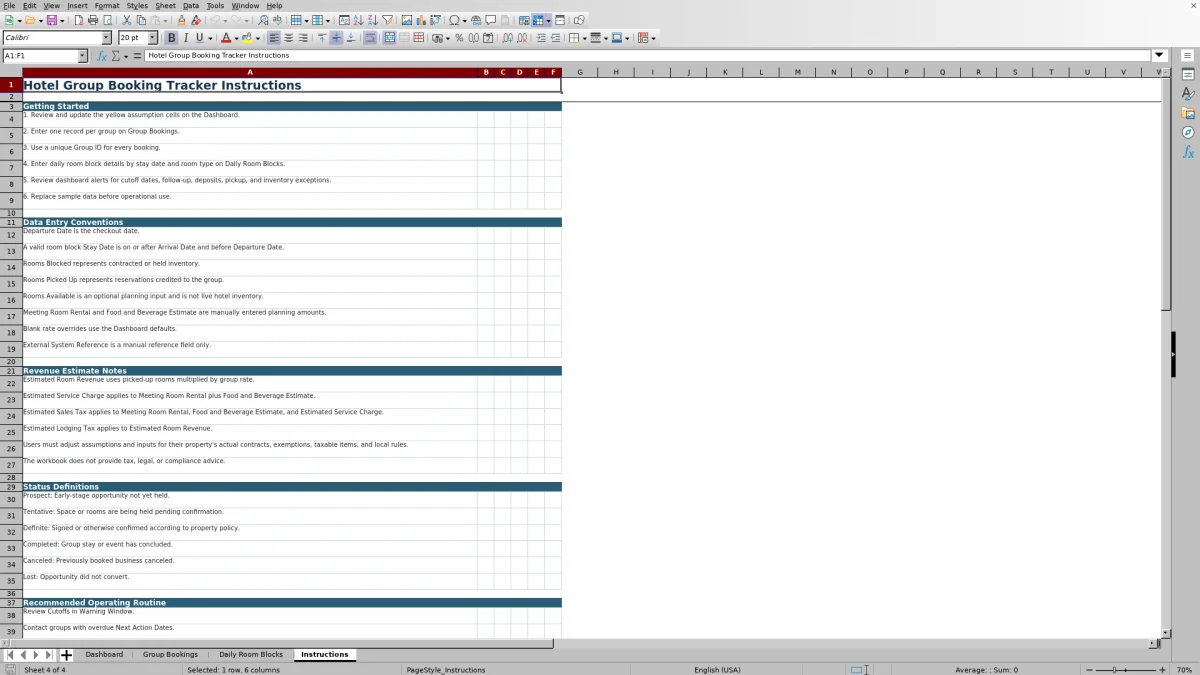Open Background Color dropdown arrow
Screen dimensions: 1200x675
[258, 38]
